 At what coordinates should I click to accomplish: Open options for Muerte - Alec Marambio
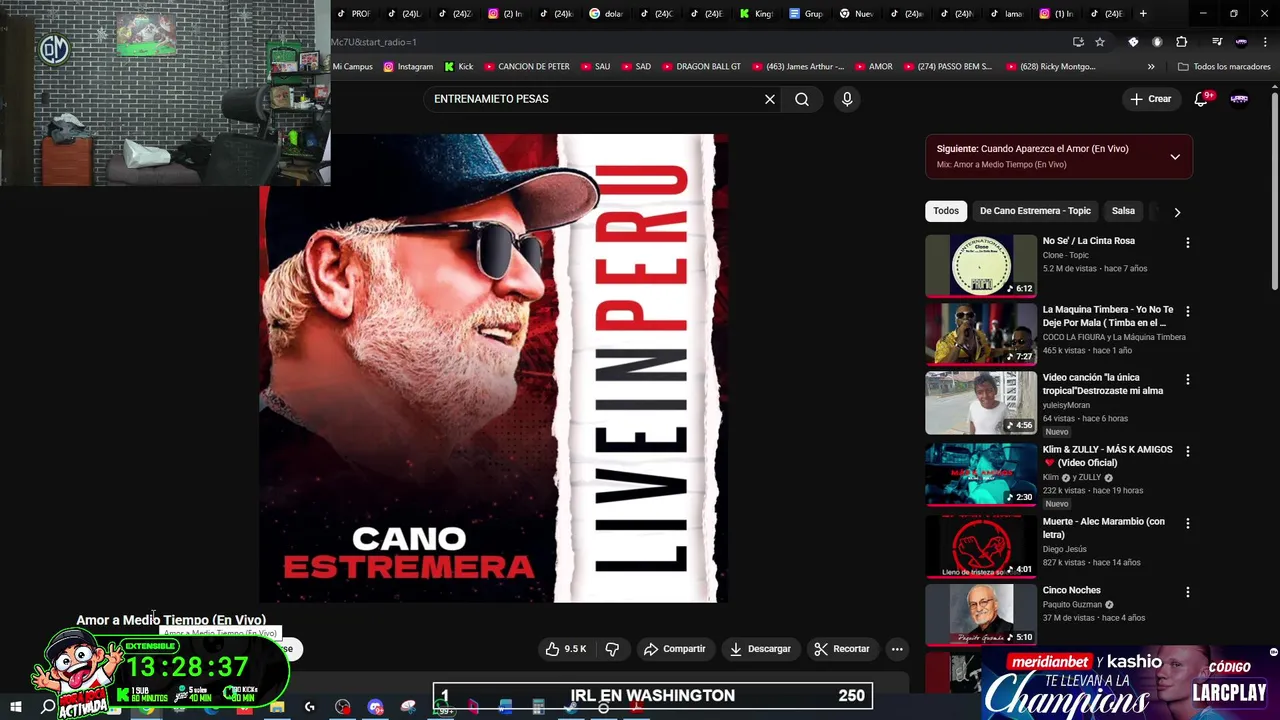coord(1188,524)
